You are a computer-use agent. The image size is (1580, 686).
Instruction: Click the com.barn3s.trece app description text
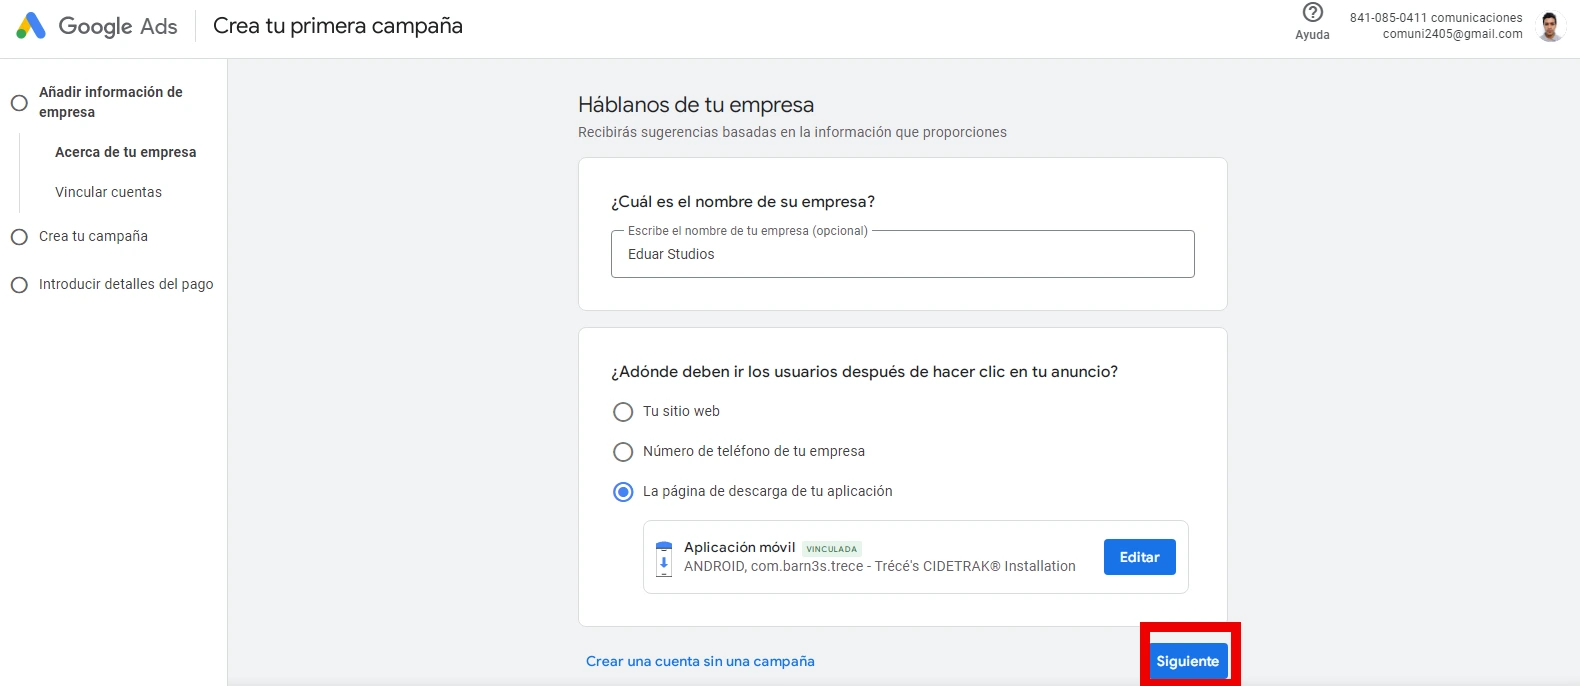coord(879,566)
